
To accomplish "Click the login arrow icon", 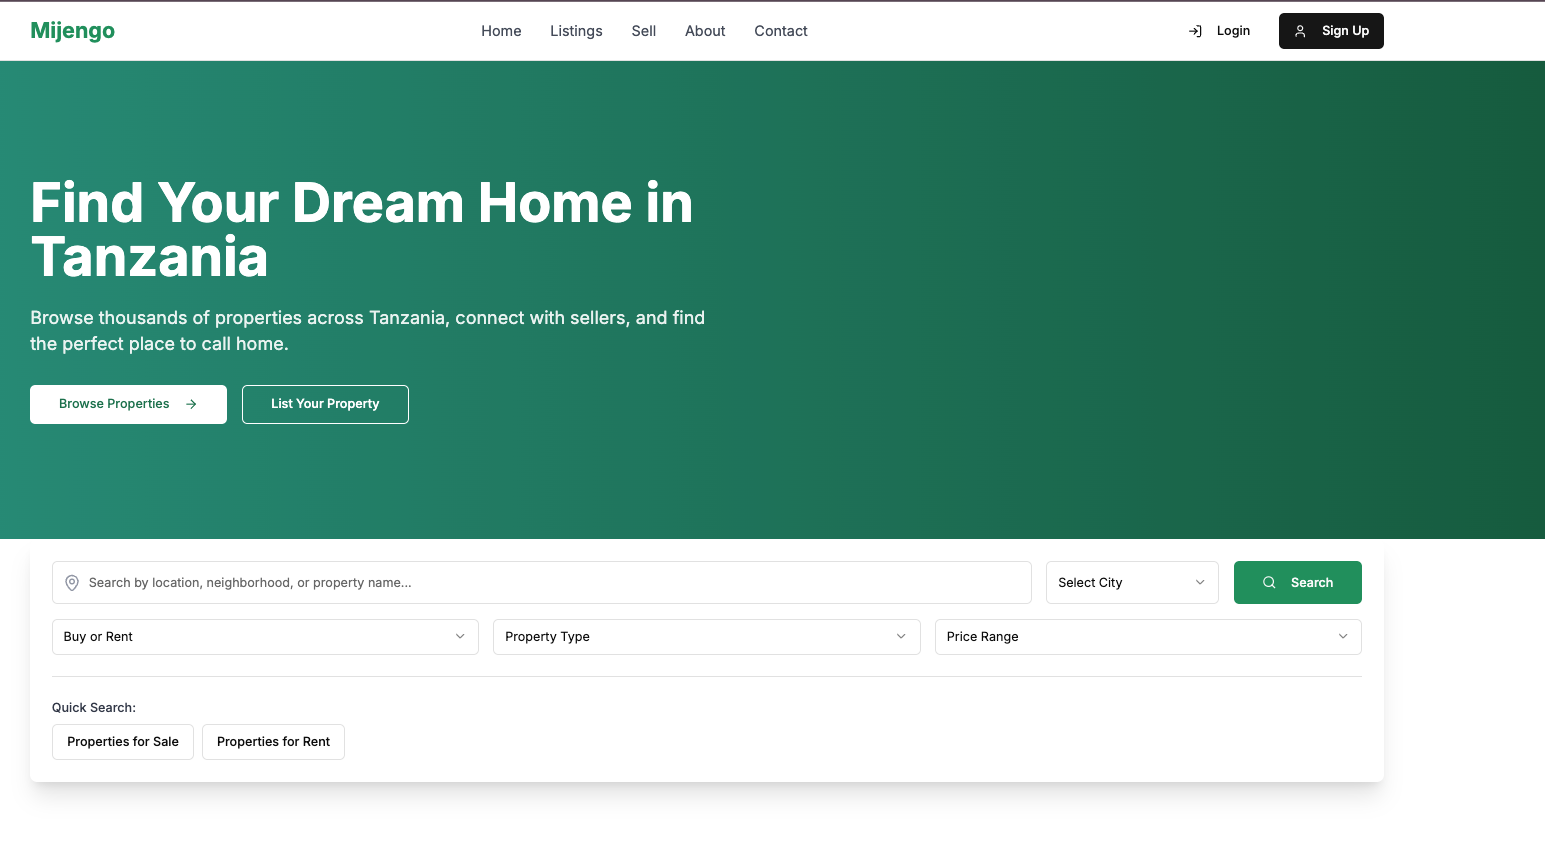I will (1195, 31).
